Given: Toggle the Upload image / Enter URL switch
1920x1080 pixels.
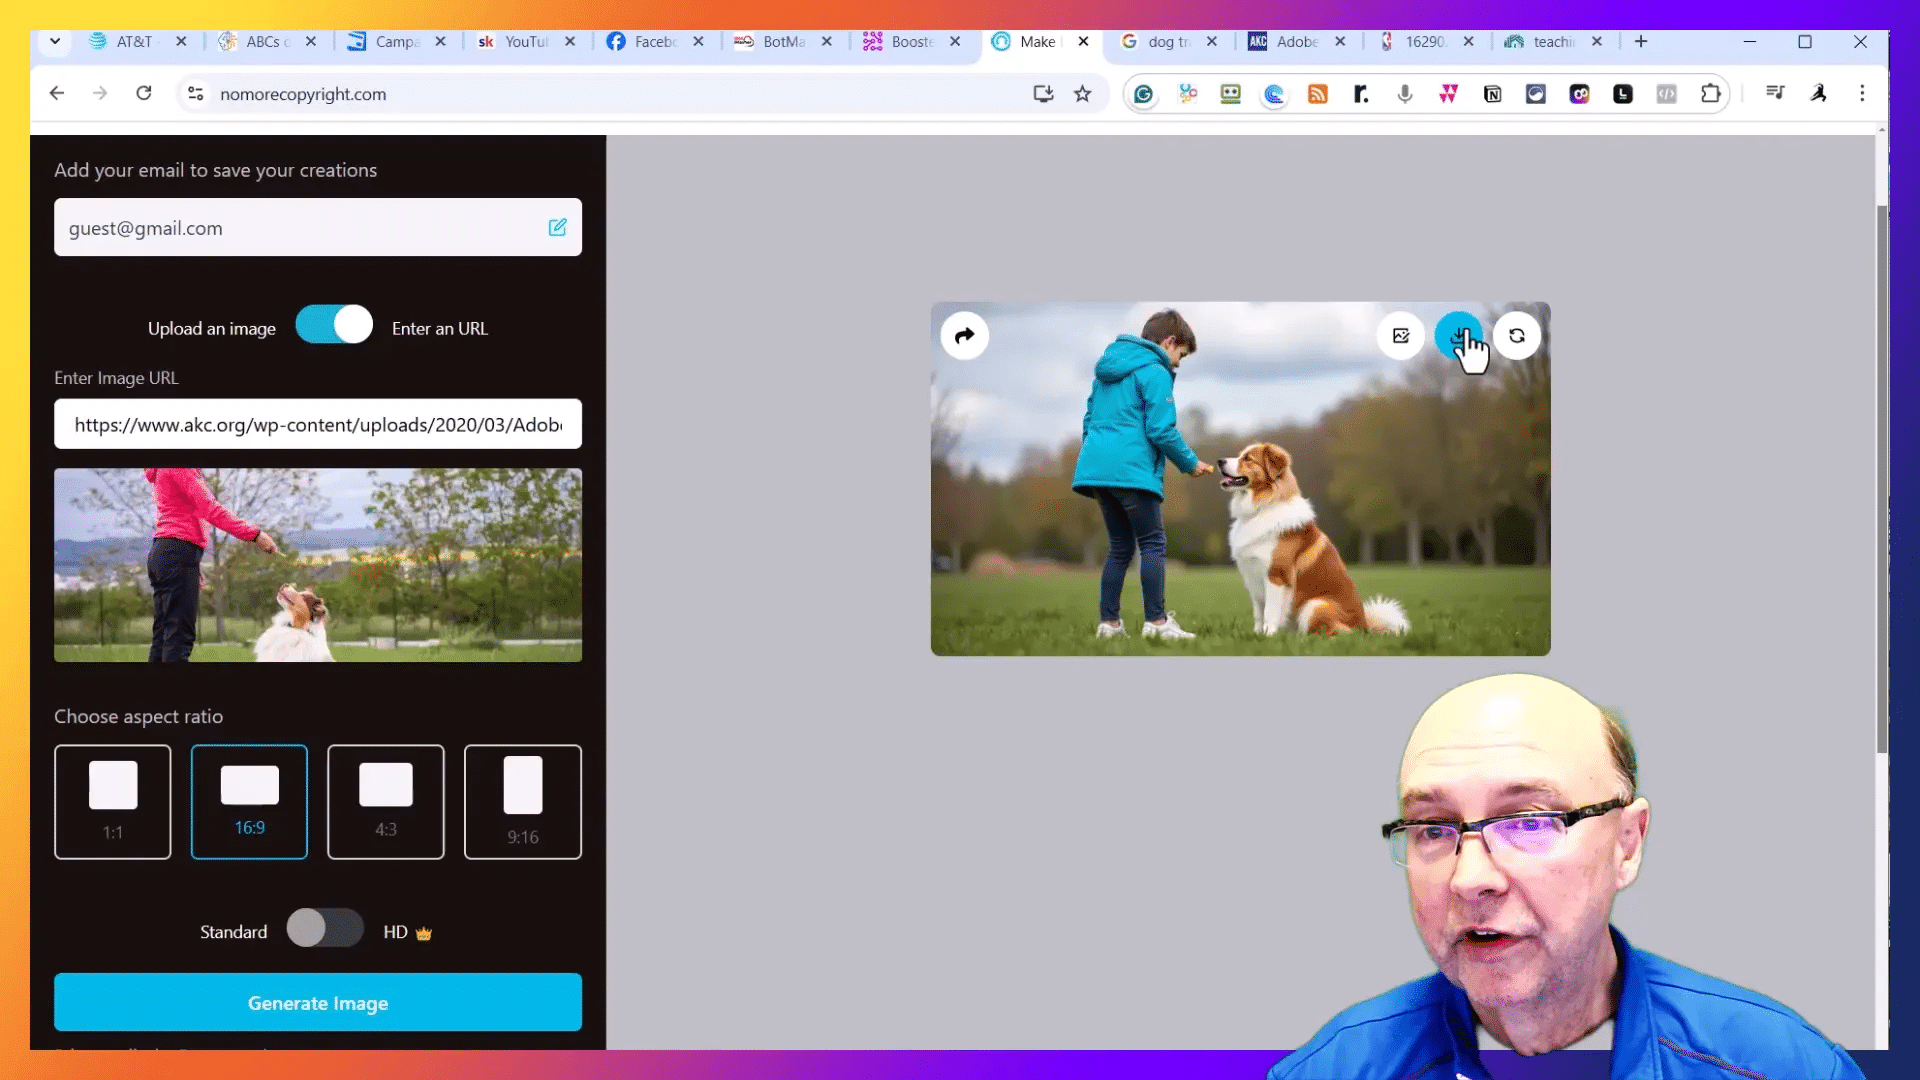Looking at the screenshot, I should [x=334, y=325].
